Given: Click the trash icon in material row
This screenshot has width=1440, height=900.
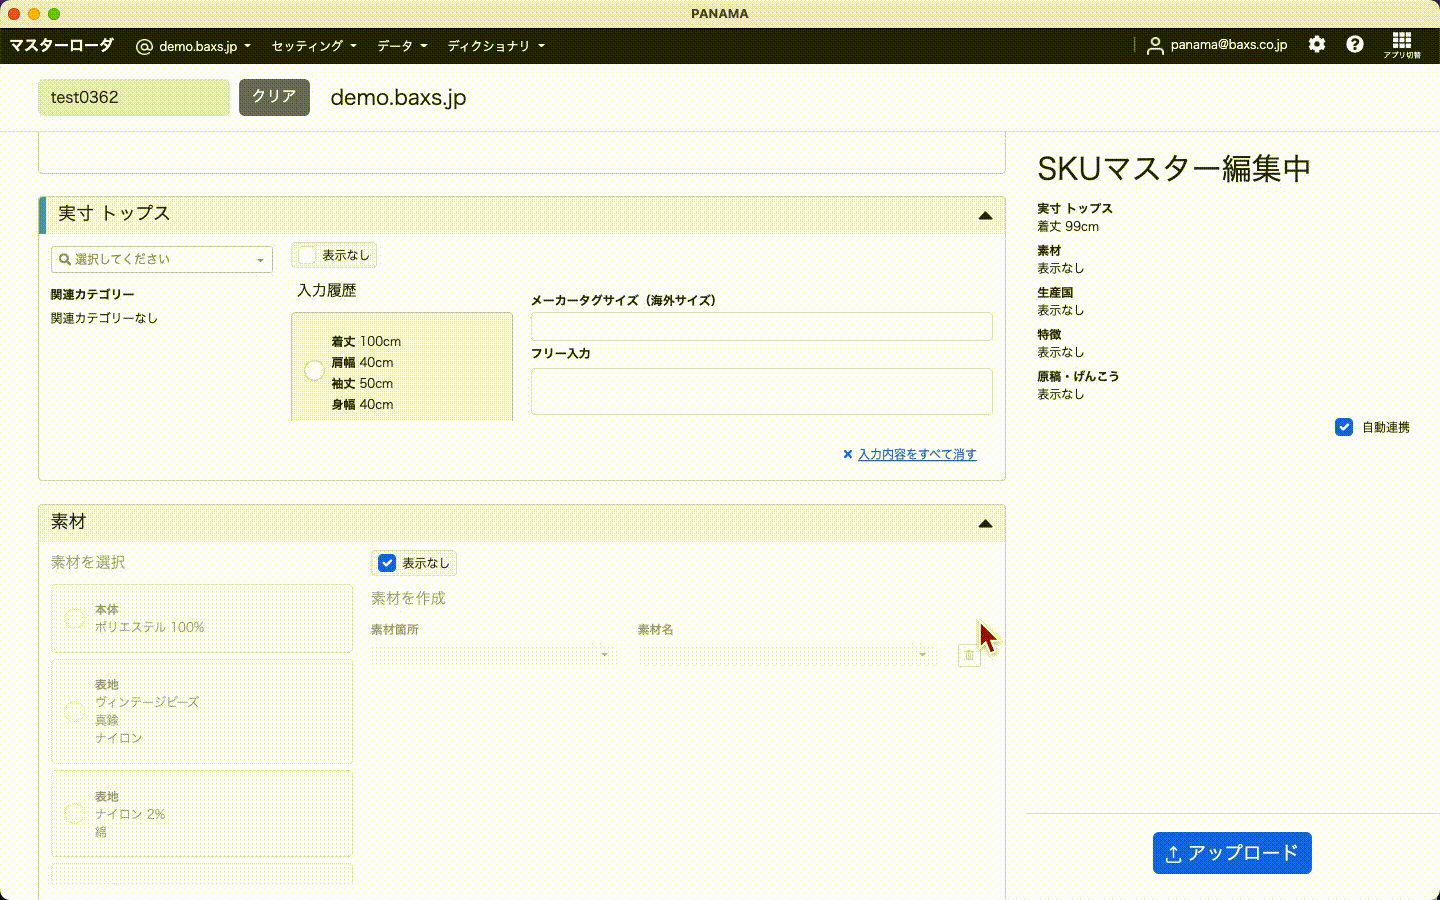Looking at the screenshot, I should click(x=969, y=655).
